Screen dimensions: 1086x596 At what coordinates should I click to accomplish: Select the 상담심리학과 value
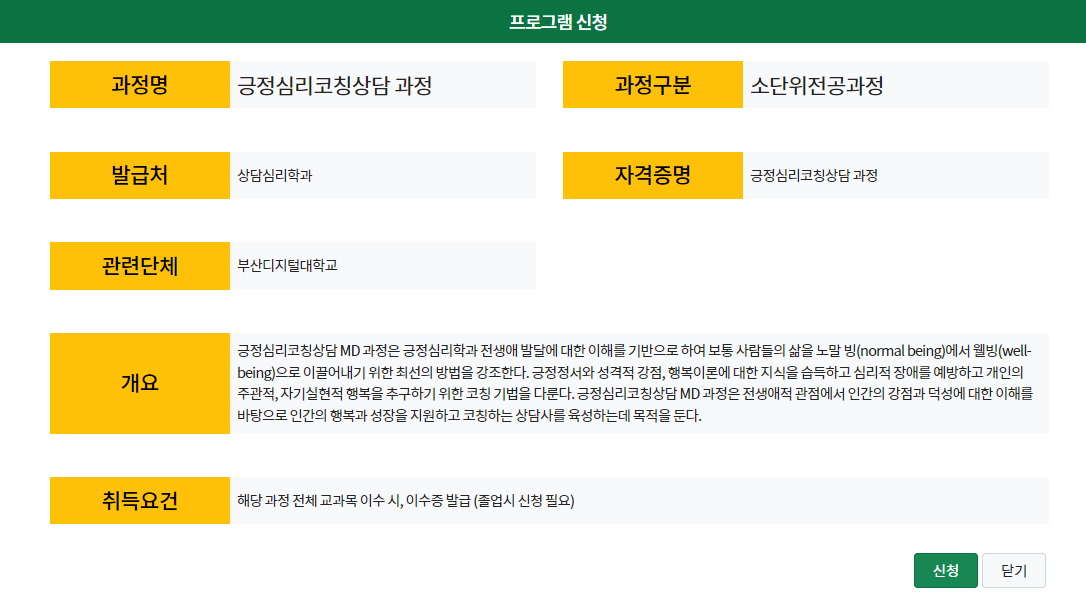point(275,175)
